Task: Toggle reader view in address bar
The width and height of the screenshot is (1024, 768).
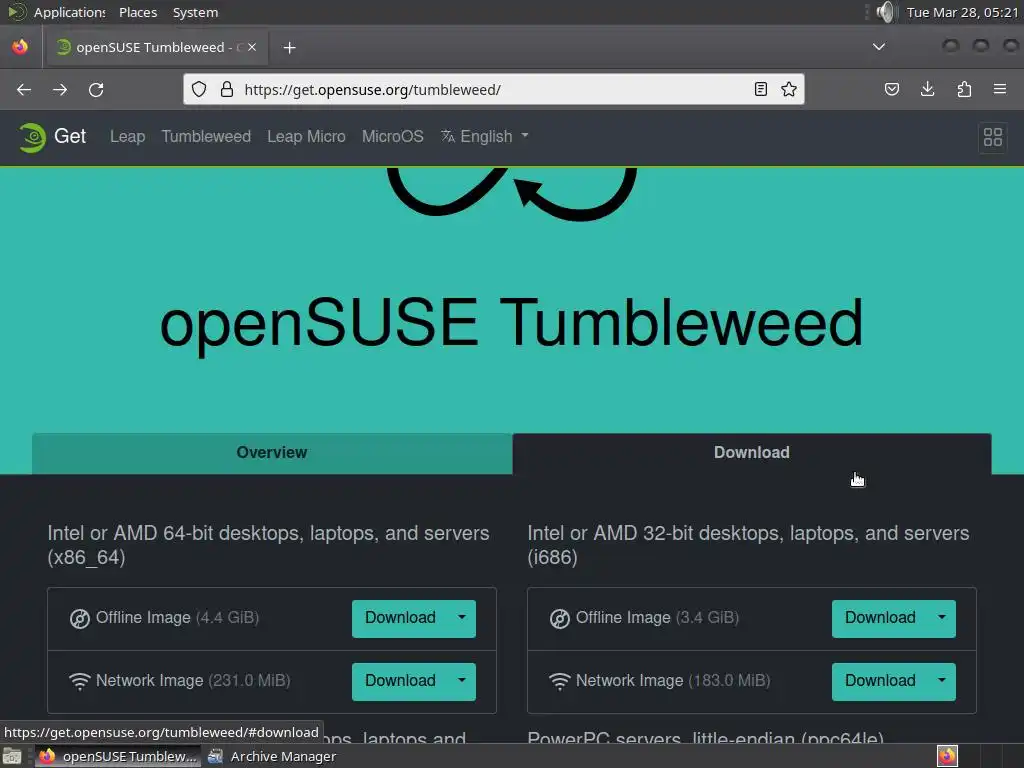Action: click(760, 89)
